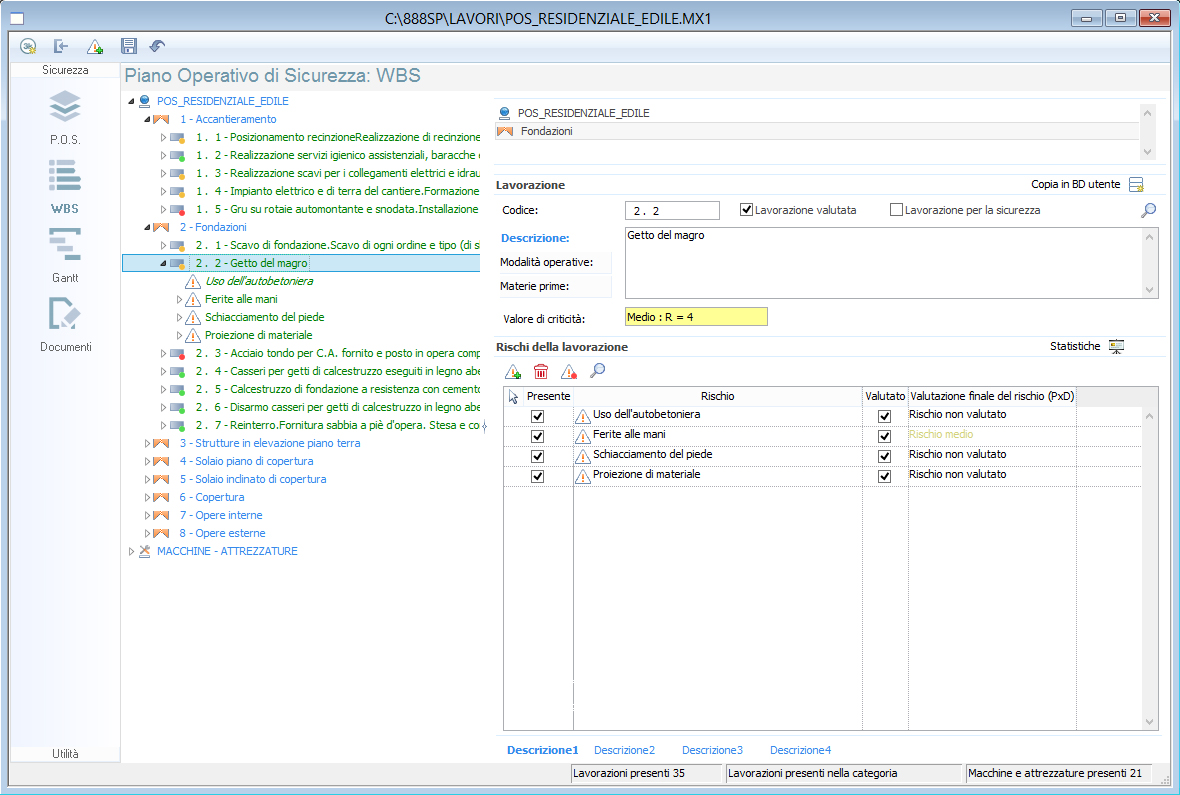Click MACCHINE - ATTREZZATURE tools icon
Viewport: 1180px width, 795px height.
tap(144, 551)
